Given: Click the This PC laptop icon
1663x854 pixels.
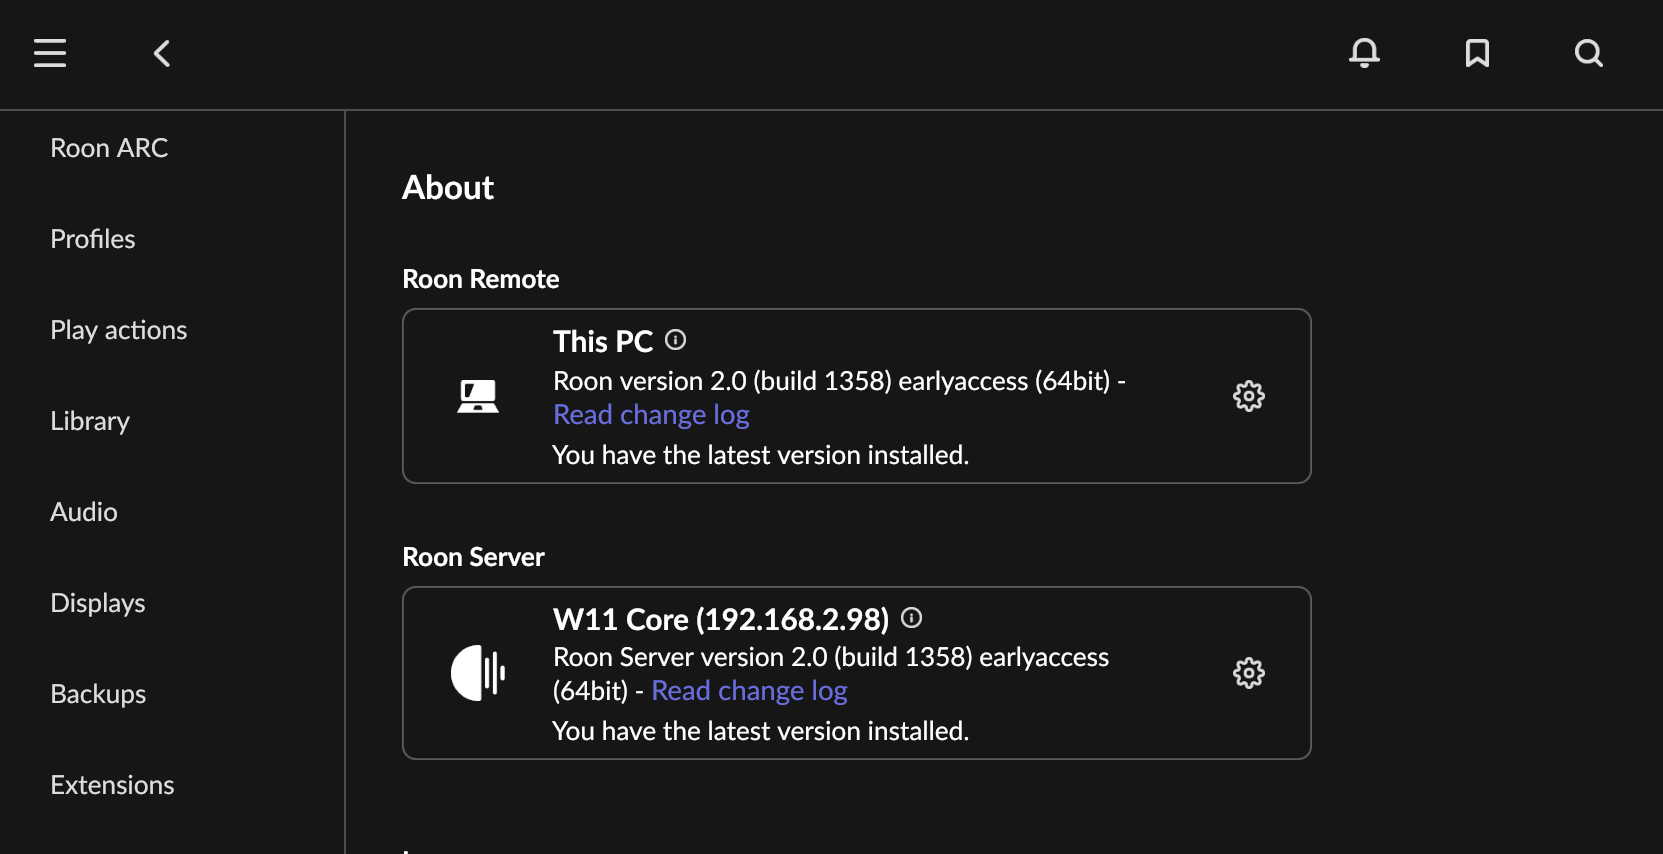Looking at the screenshot, I should click(x=478, y=396).
